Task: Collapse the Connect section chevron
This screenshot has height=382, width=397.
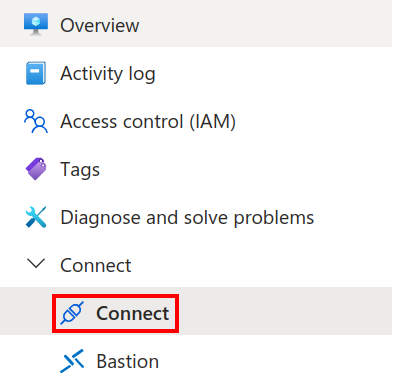Action: coord(36,263)
